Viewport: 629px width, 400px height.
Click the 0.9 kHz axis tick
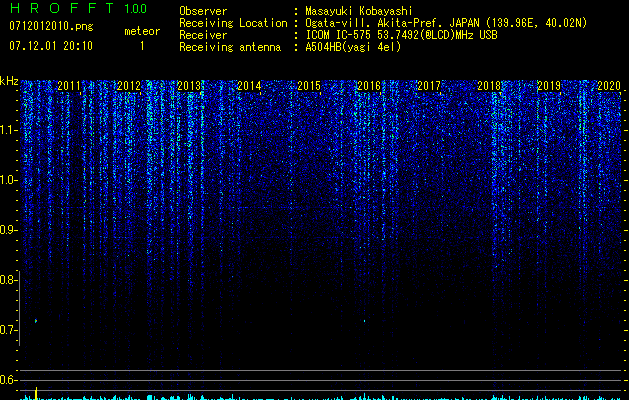9,230
